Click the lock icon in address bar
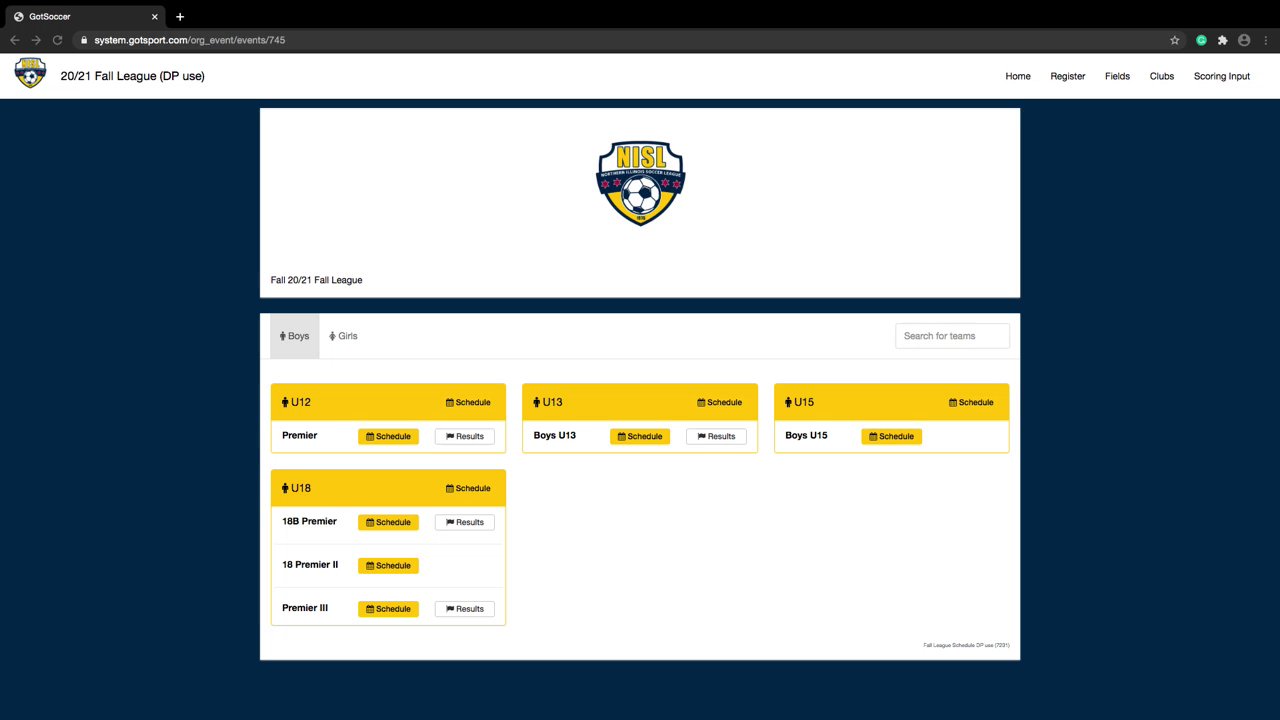The width and height of the screenshot is (1280, 720). click(84, 40)
